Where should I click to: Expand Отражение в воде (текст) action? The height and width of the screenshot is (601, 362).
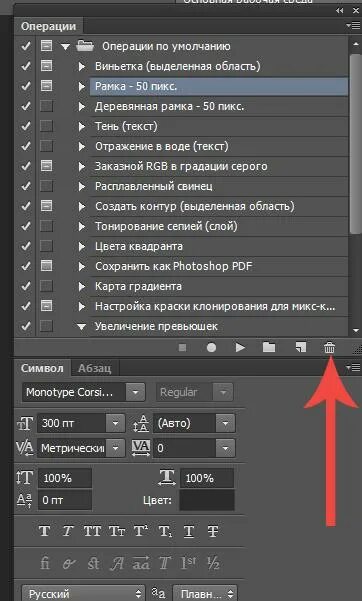pos(81,146)
